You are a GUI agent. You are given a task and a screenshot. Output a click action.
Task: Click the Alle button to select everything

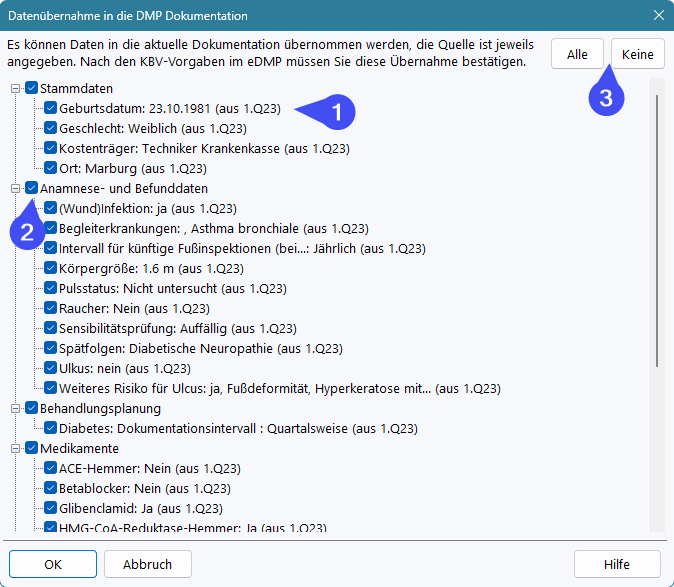point(577,54)
